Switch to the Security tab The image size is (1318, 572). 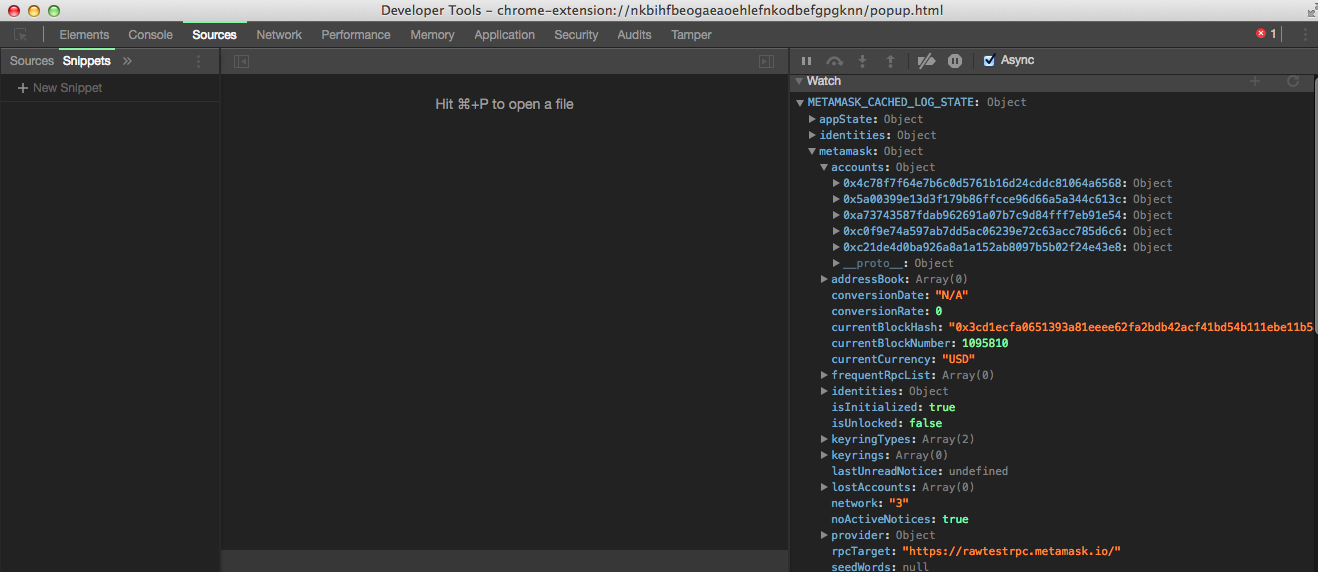pyautogui.click(x=576, y=34)
